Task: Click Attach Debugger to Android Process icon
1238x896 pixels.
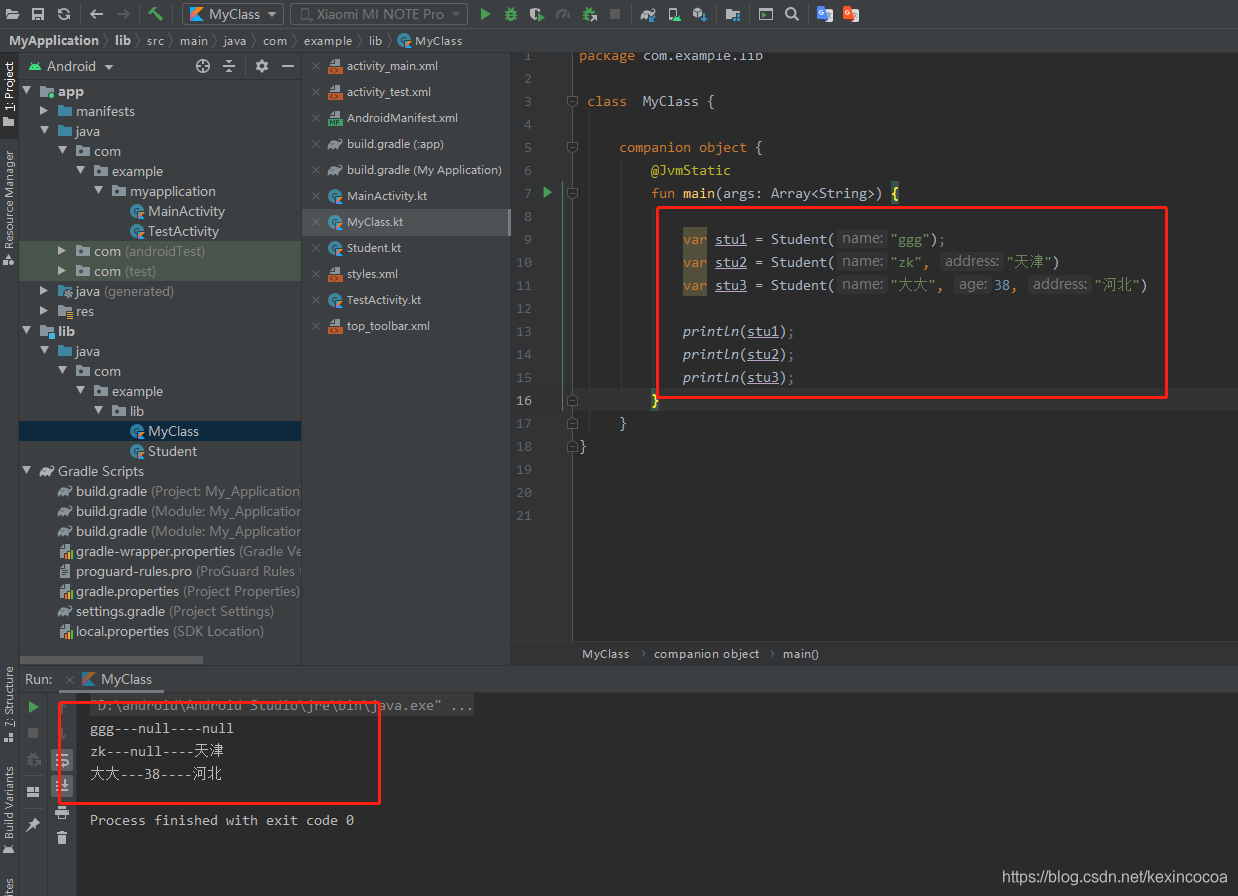Action: point(590,14)
